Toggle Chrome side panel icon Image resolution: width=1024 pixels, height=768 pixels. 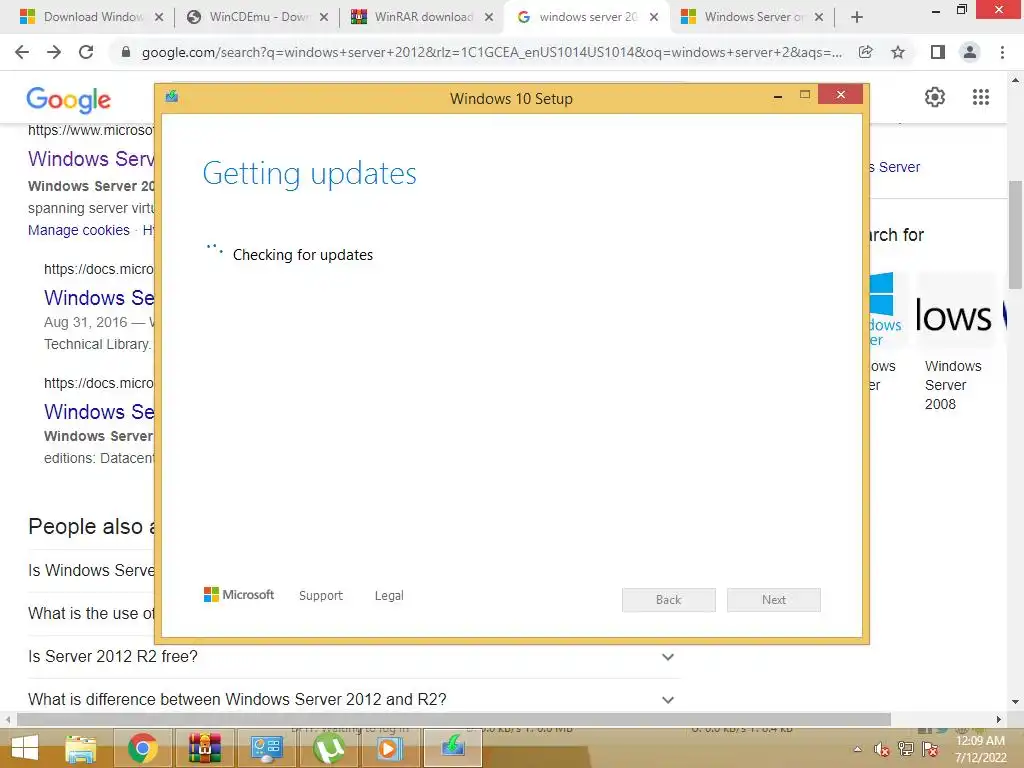(938, 52)
